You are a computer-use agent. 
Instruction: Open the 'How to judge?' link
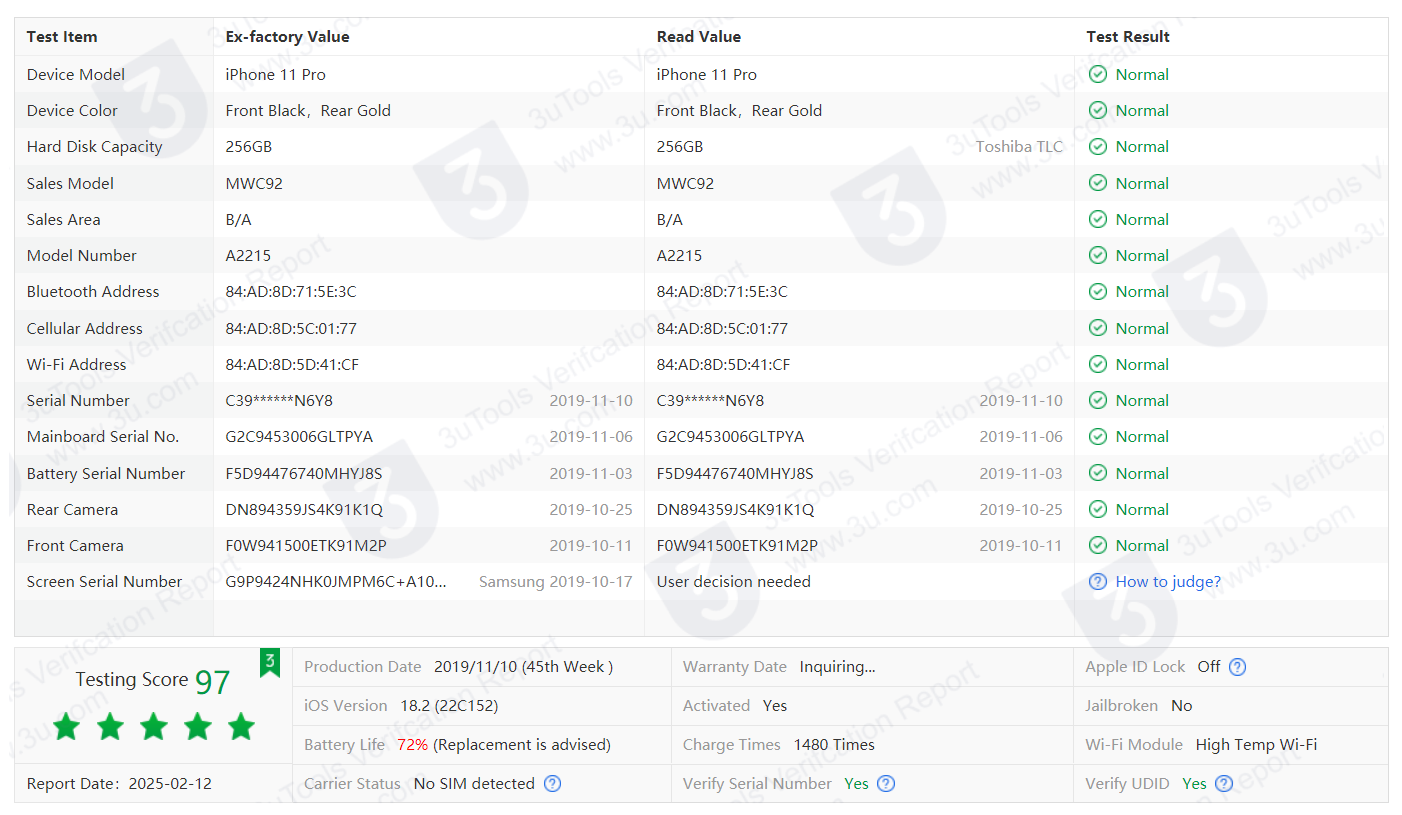[1168, 582]
